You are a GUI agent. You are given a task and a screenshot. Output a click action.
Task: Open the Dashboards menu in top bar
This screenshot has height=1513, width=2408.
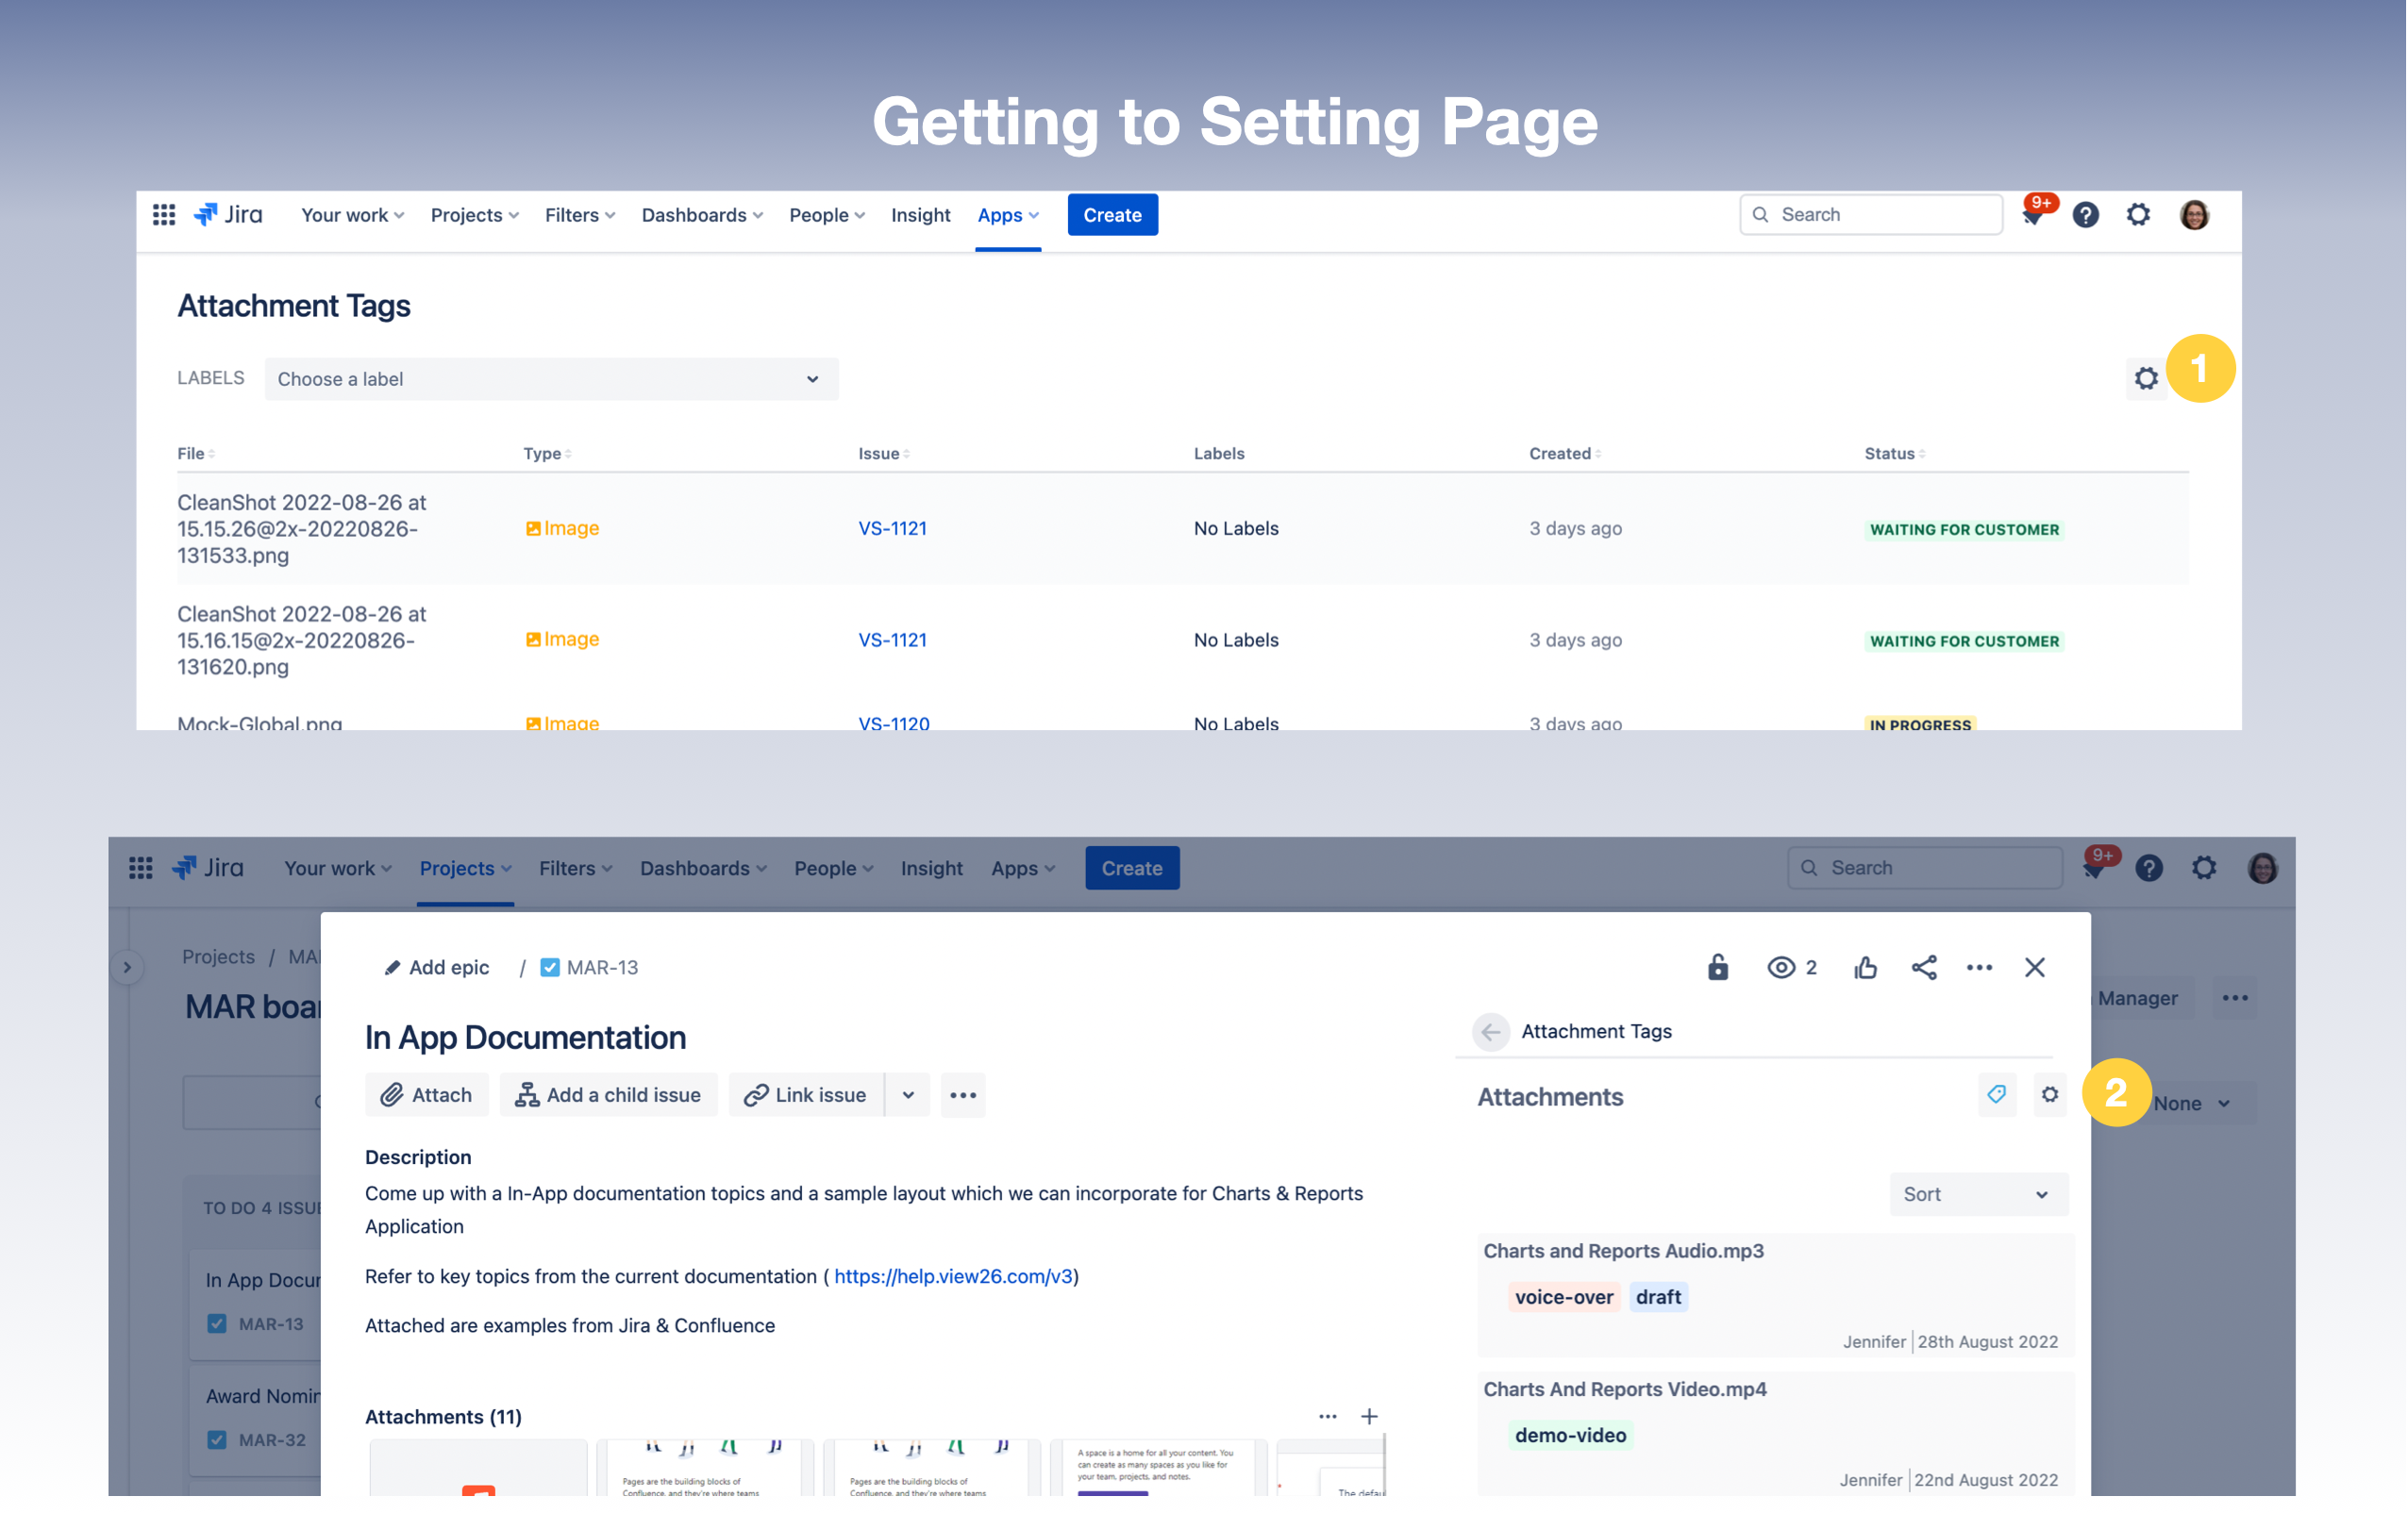pyautogui.click(x=701, y=215)
